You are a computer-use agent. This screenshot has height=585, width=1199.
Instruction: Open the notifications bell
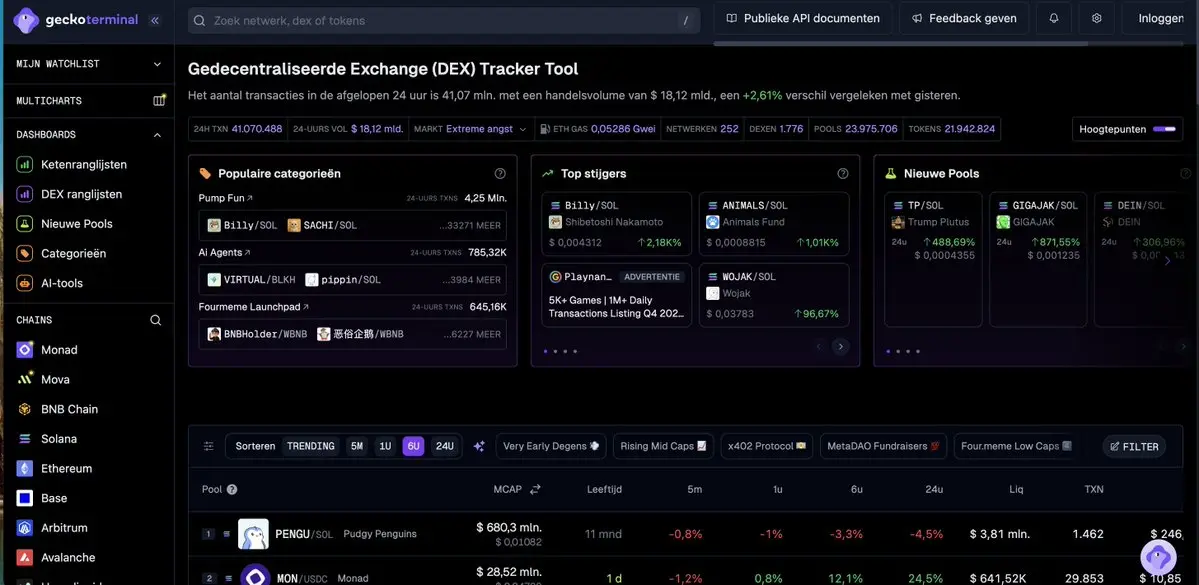(1054, 18)
